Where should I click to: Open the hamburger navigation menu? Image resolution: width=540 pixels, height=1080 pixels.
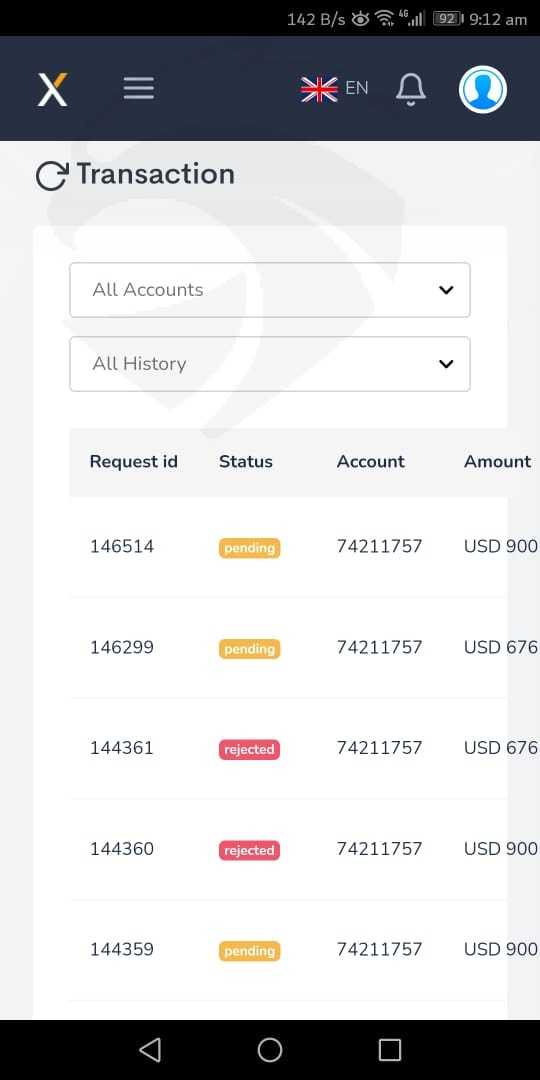[138, 88]
